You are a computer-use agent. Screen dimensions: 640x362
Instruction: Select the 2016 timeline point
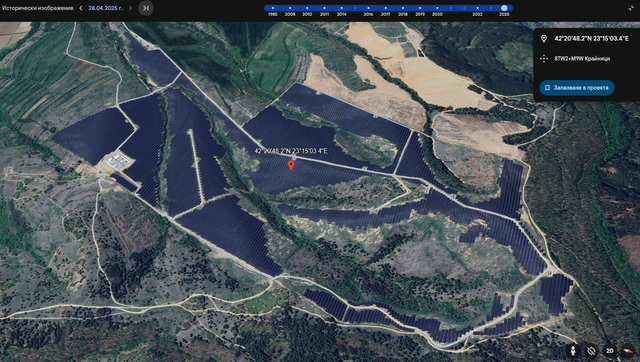pyautogui.click(x=368, y=8)
